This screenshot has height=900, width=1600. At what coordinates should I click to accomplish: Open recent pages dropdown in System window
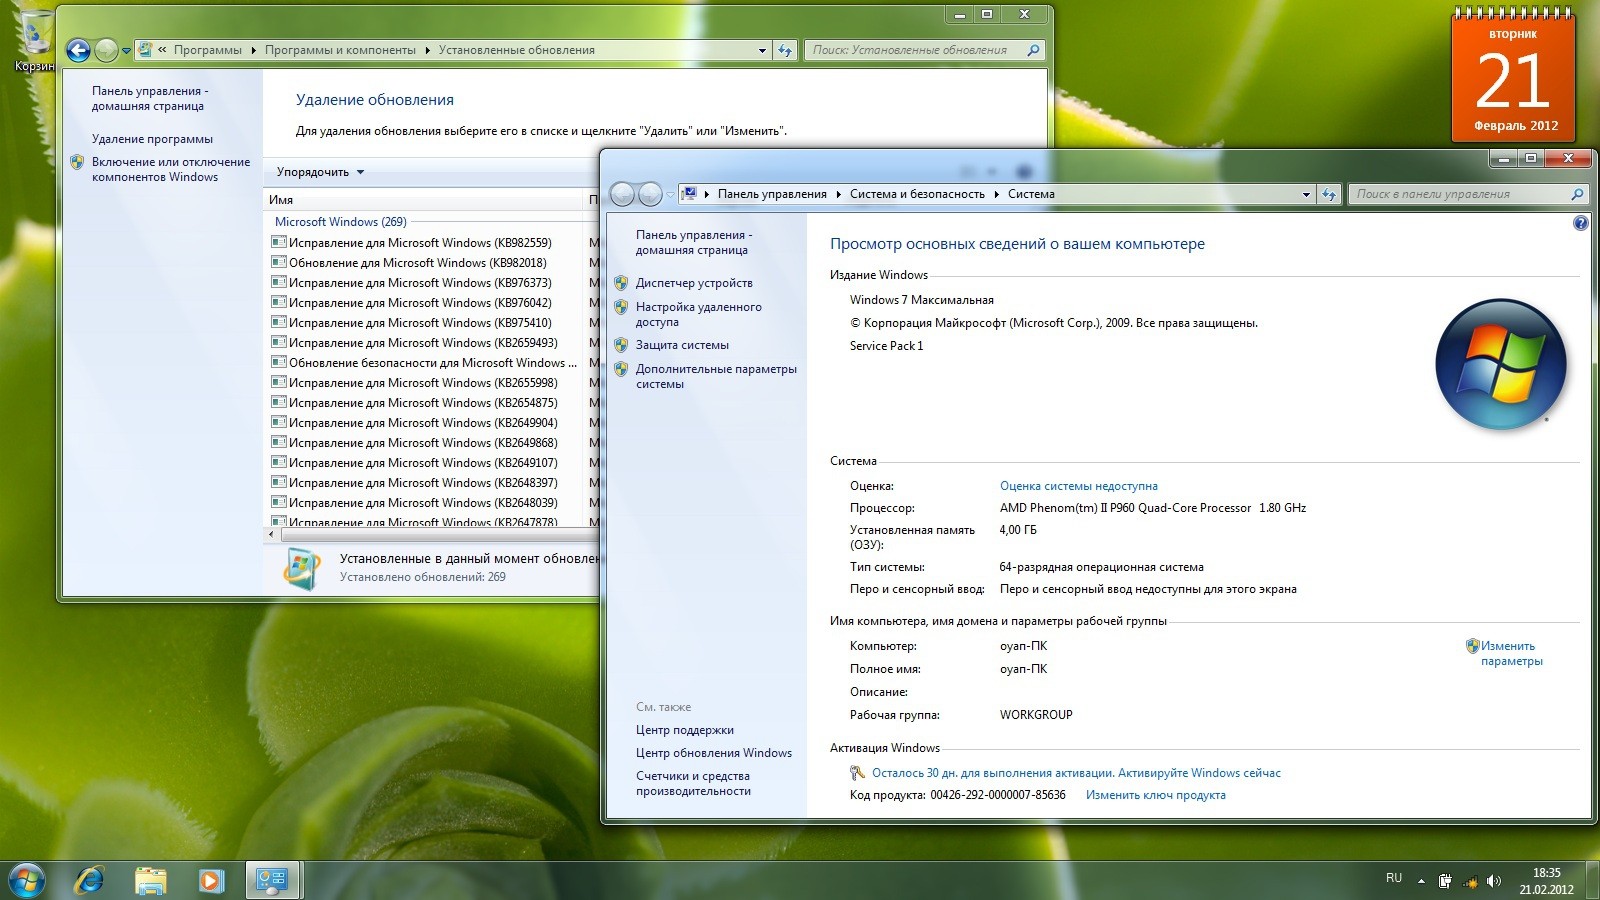point(670,194)
